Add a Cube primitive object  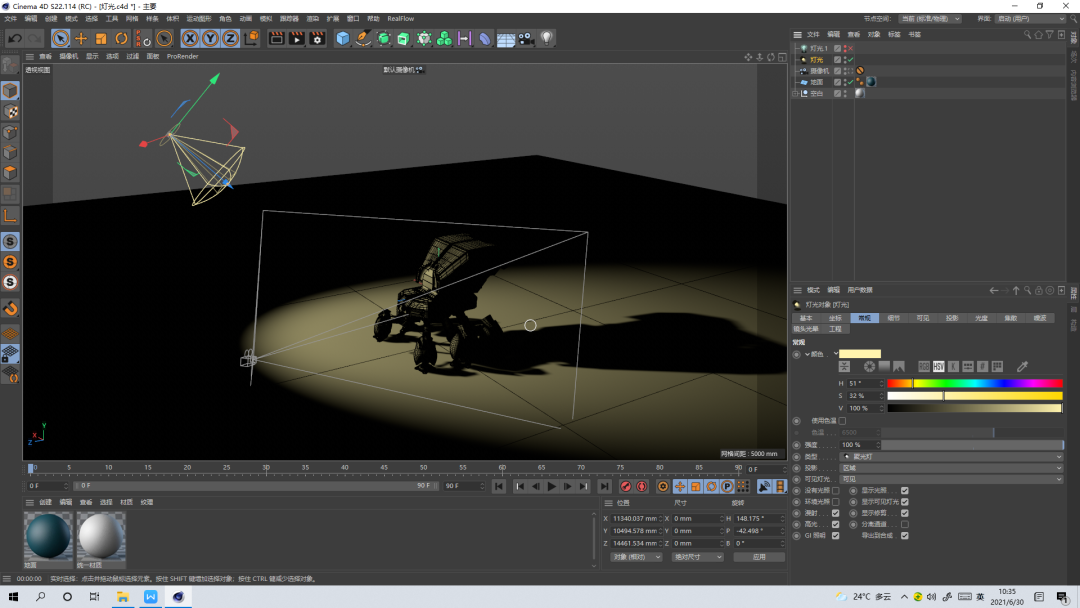342,39
